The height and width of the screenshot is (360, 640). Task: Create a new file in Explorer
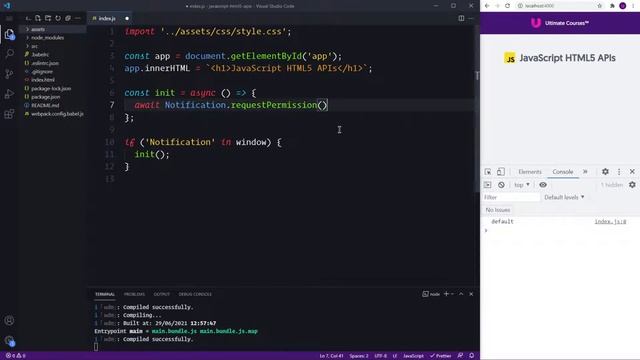click(38, 18)
